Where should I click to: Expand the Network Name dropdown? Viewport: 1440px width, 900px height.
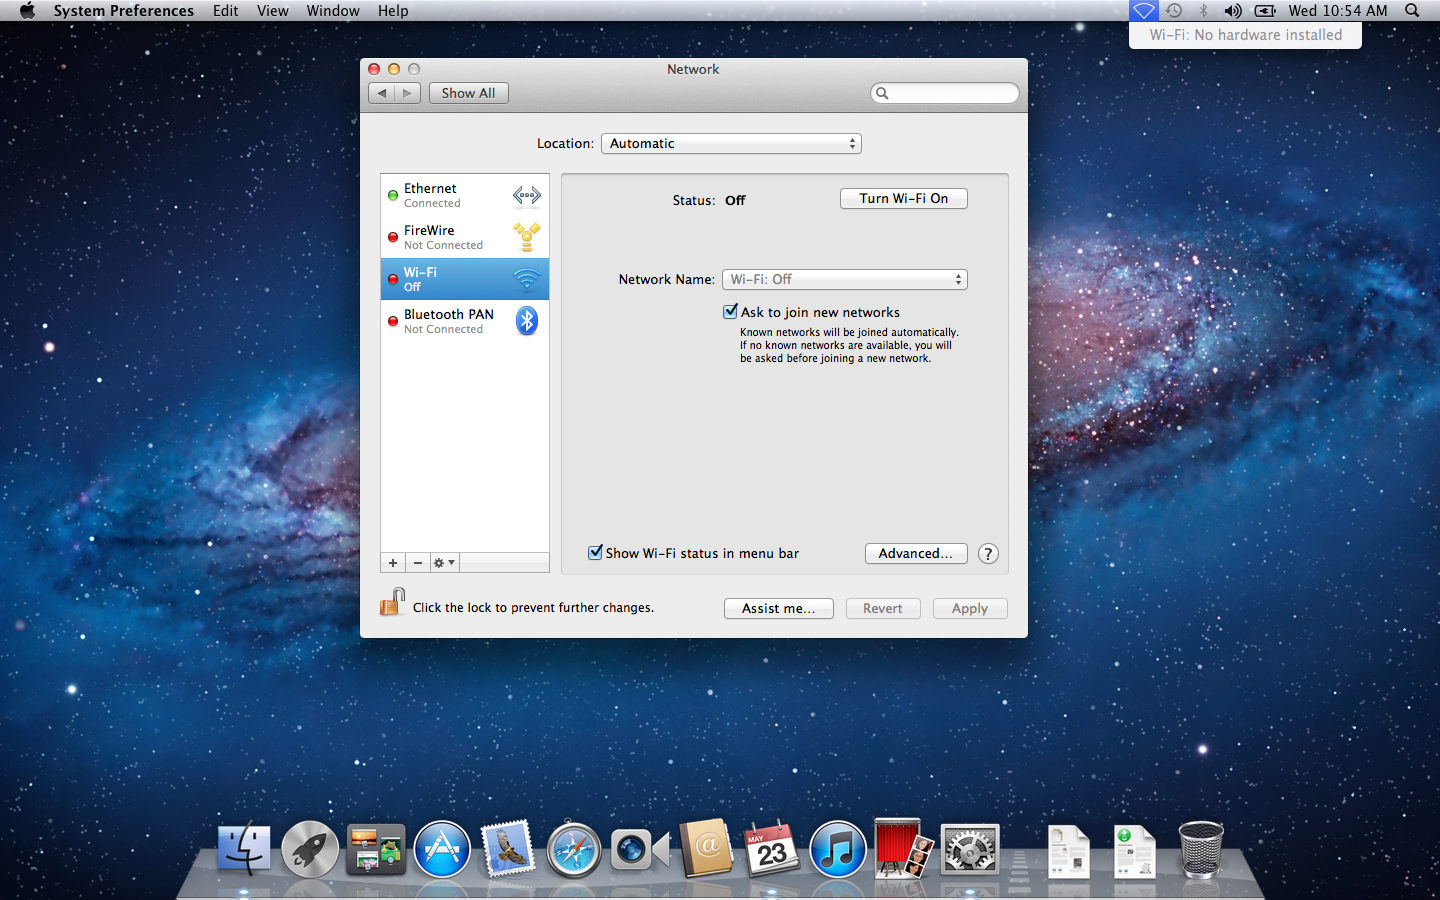(845, 280)
